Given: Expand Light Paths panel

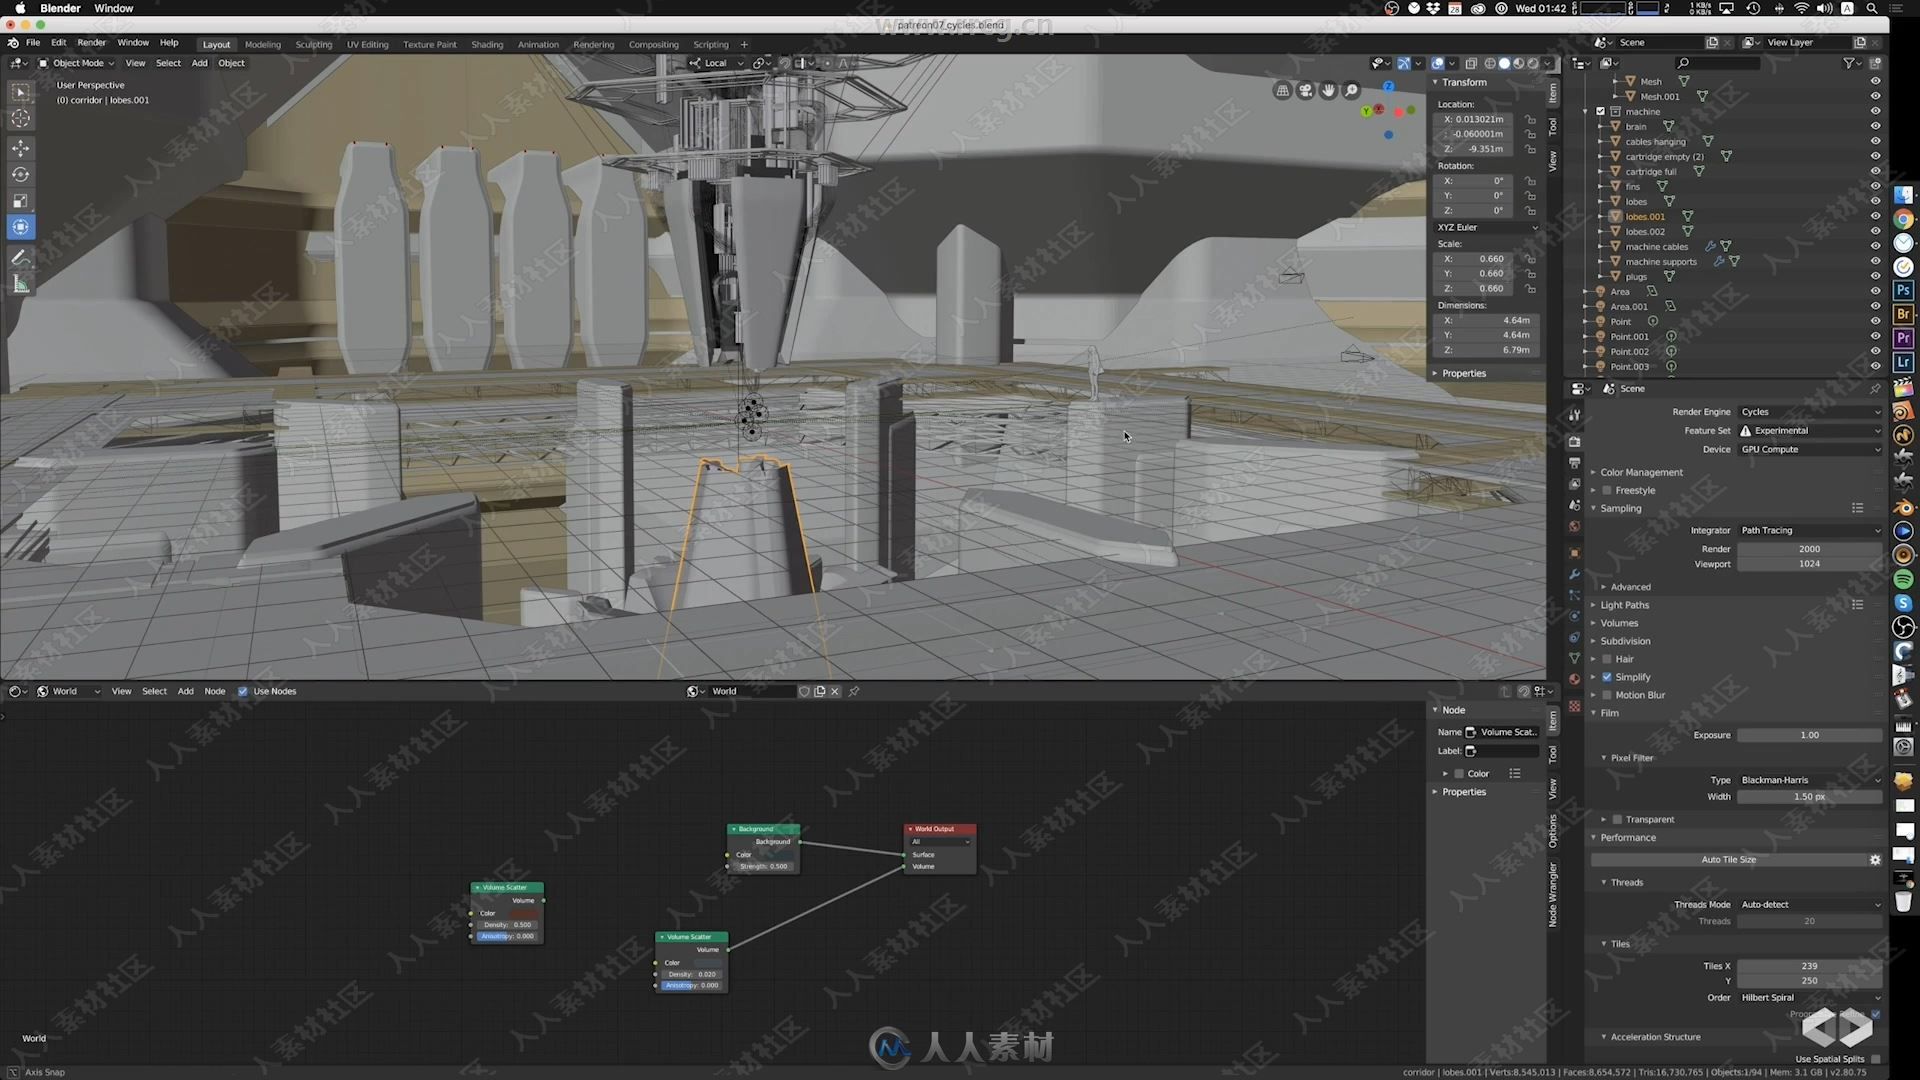Looking at the screenshot, I should pyautogui.click(x=1624, y=605).
